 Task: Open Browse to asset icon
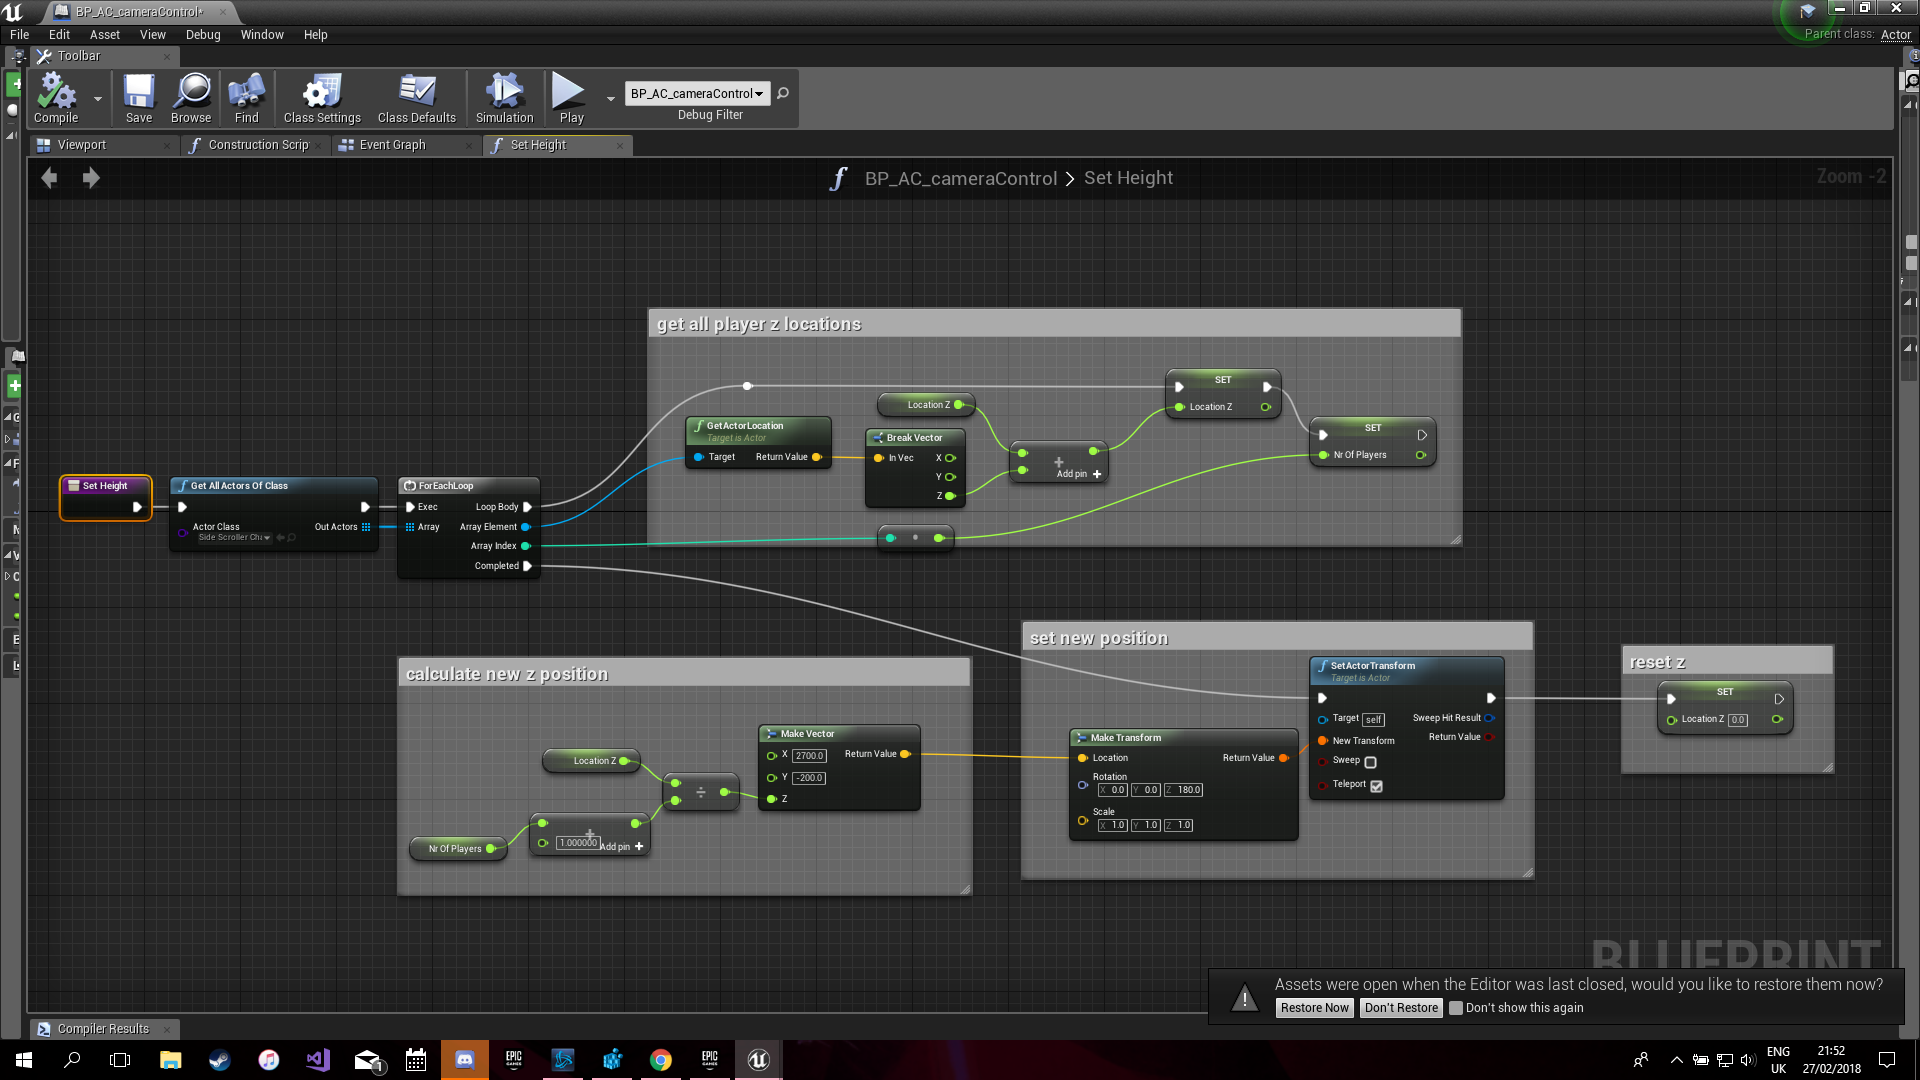click(x=191, y=98)
